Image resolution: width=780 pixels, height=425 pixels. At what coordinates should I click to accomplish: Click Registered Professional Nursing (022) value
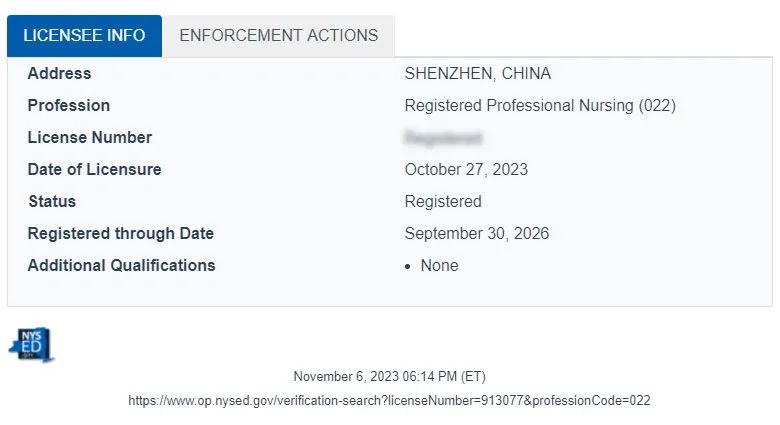click(x=540, y=106)
